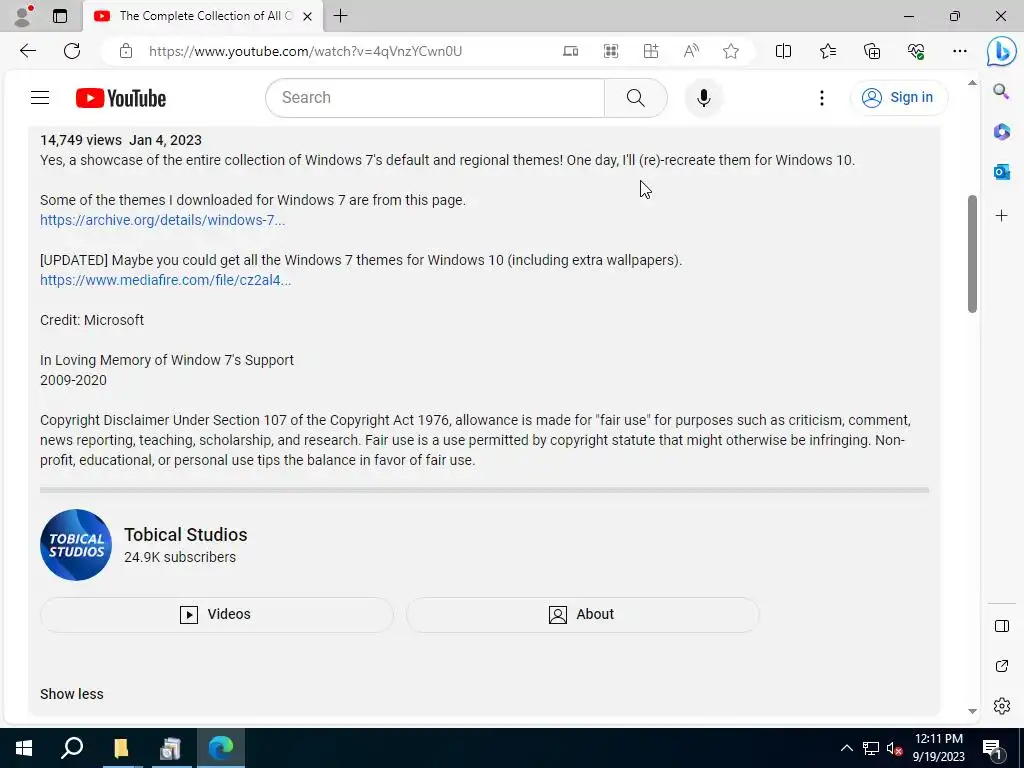Open muted volume tray icon
Viewport: 1024px width, 768px height.
(894, 748)
